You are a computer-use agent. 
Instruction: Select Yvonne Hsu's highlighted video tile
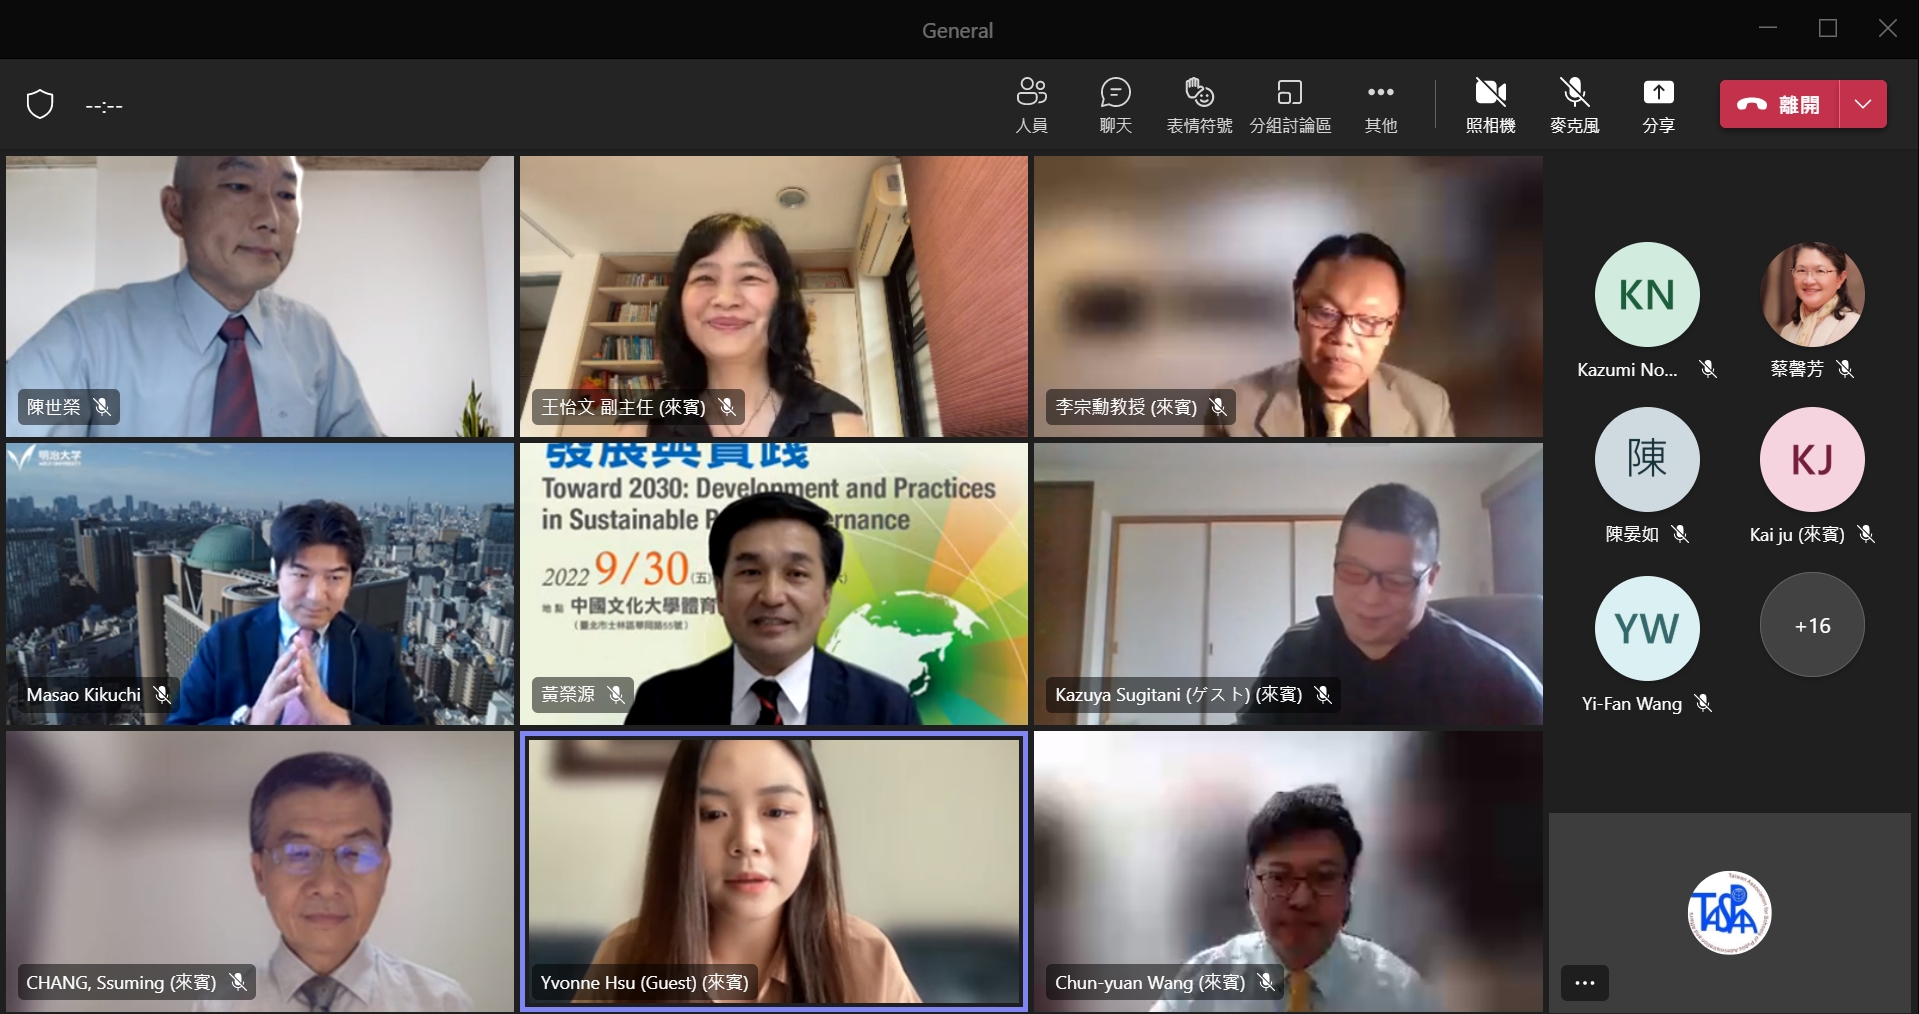[x=773, y=870]
